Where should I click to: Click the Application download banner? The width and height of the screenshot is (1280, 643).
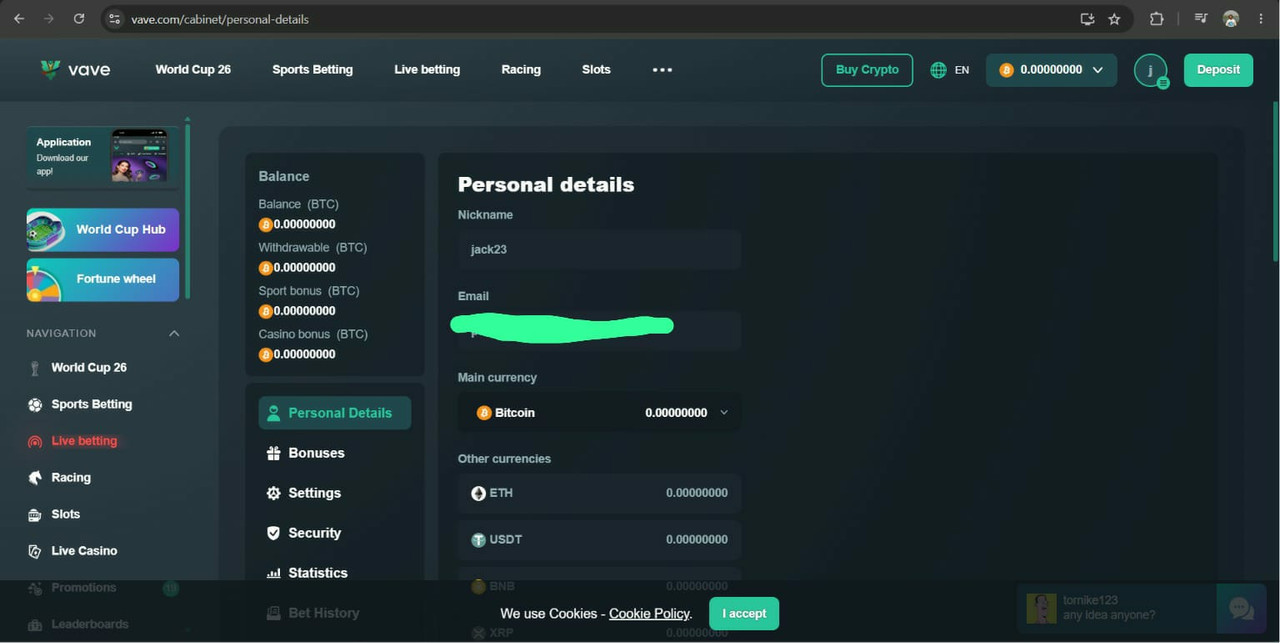(x=103, y=156)
